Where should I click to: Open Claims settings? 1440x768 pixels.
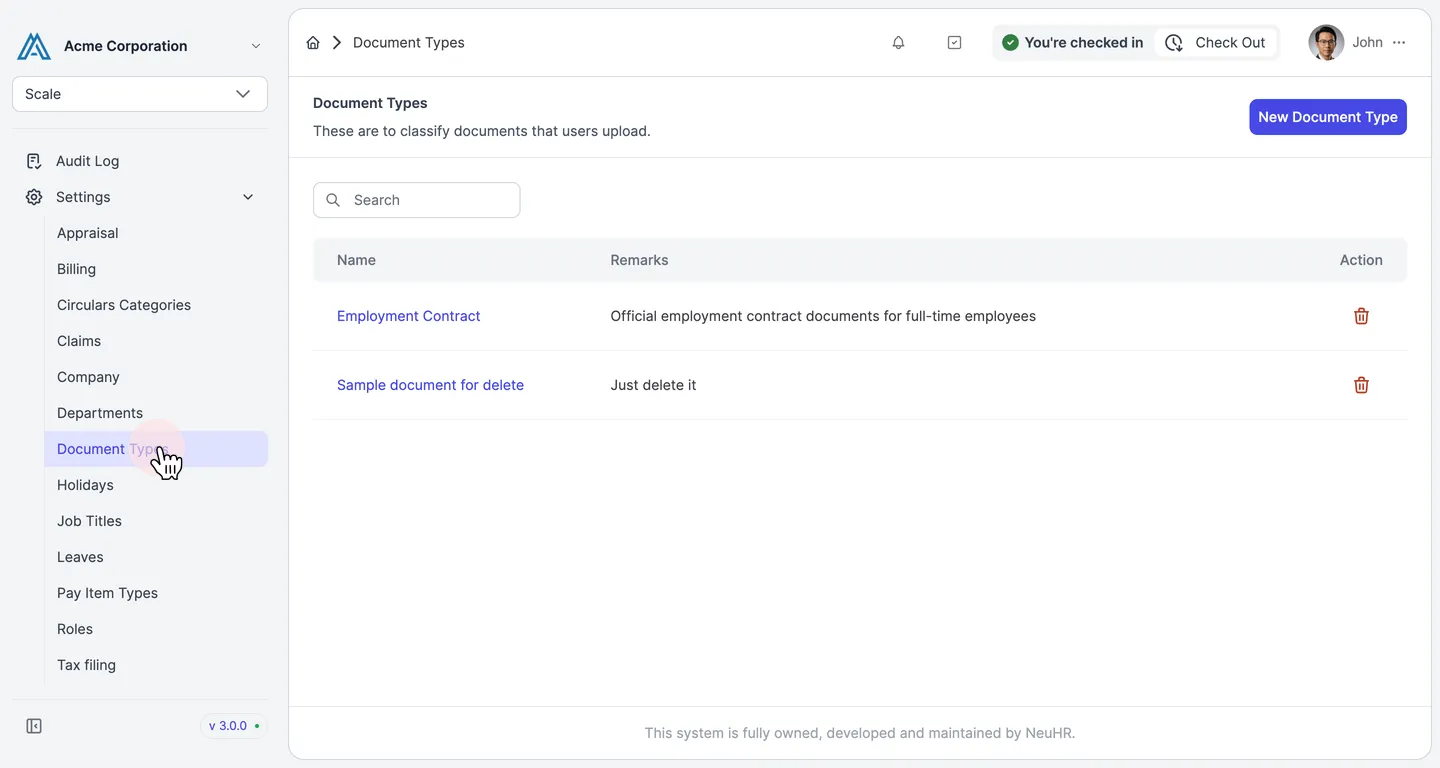[79, 341]
